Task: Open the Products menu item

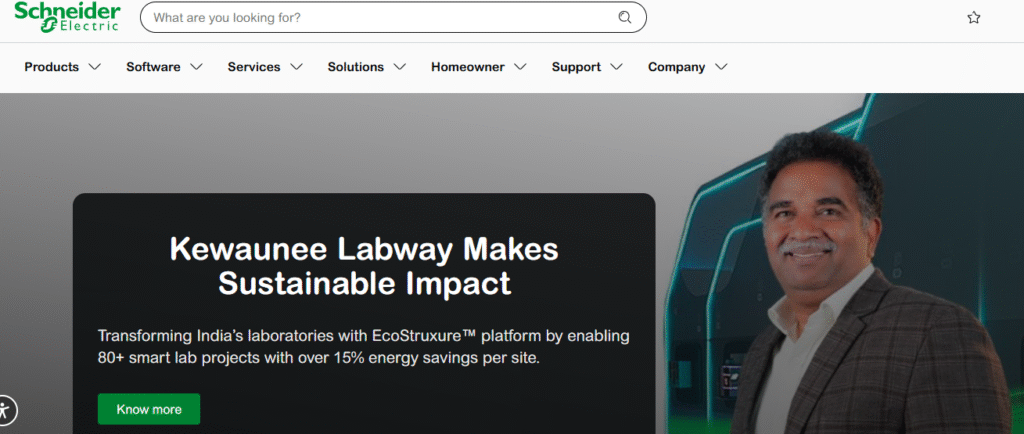Action: pyautogui.click(x=52, y=67)
